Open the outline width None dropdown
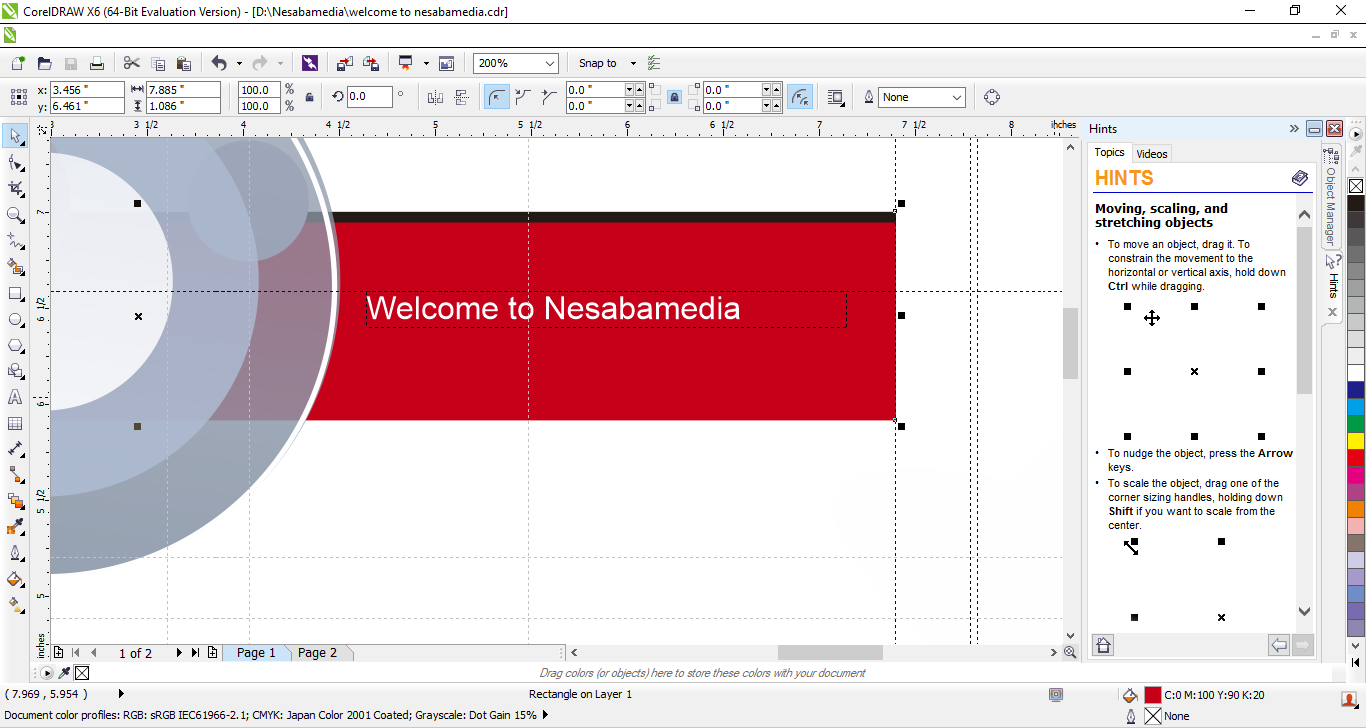The height and width of the screenshot is (728, 1366). [957, 97]
